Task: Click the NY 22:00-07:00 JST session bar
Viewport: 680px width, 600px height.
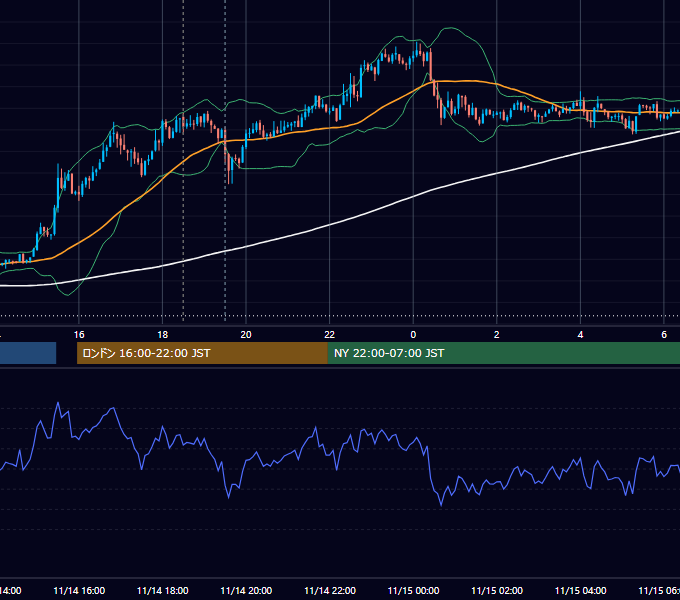Action: click(x=503, y=353)
